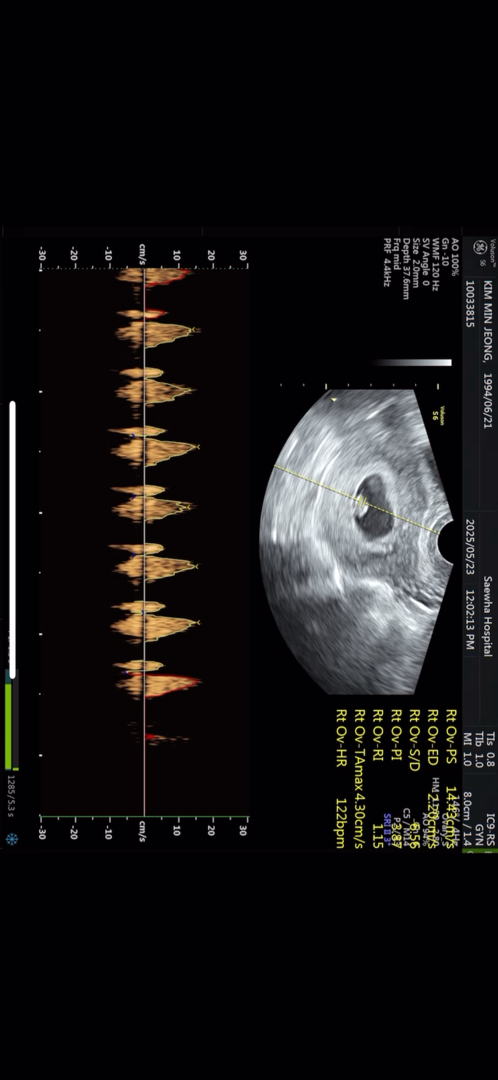Viewport: 498px width, 1080px height.
Task: Click patient ID 10033815
Action: 469,303
